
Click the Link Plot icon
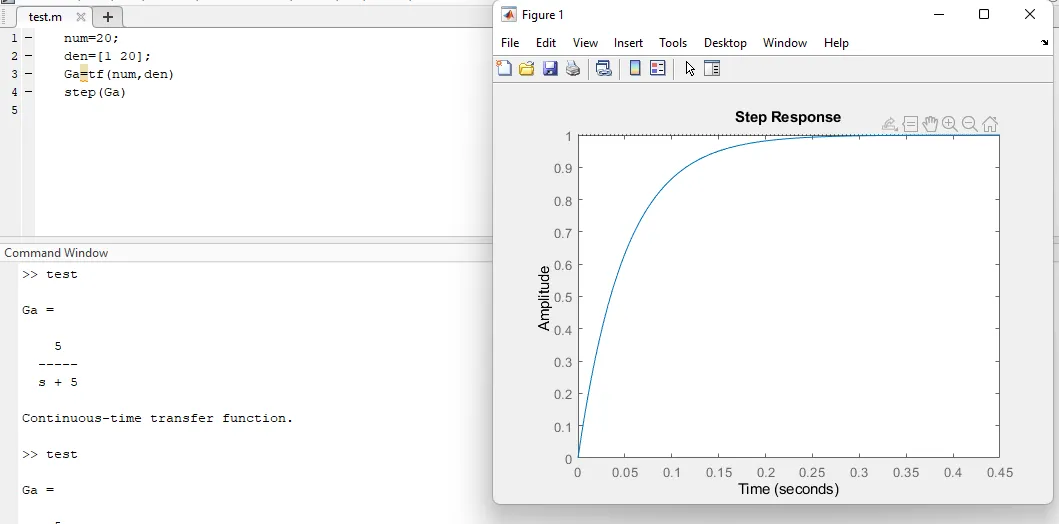603,69
